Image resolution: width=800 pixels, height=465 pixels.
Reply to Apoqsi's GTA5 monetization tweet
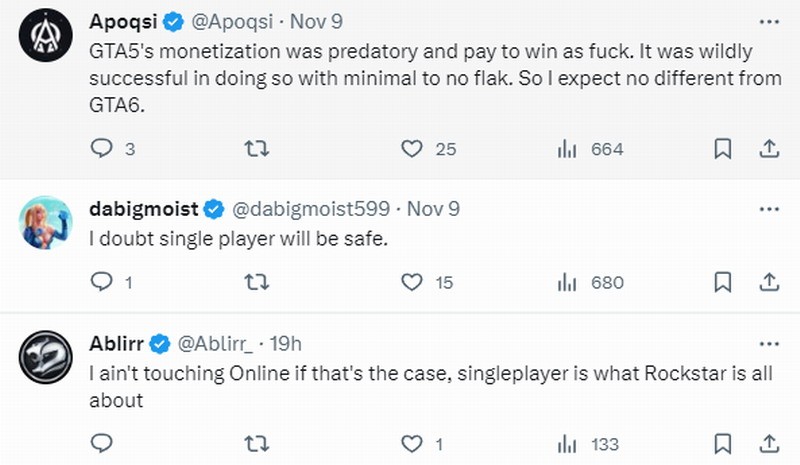pyautogui.click(x=100, y=149)
